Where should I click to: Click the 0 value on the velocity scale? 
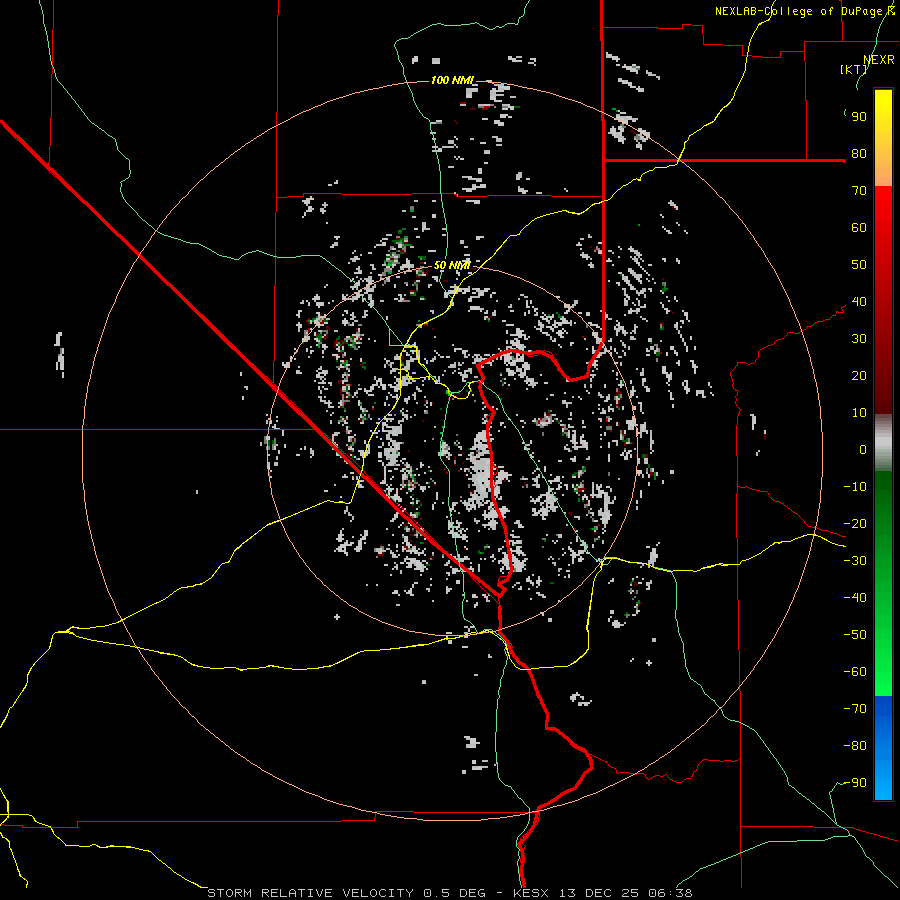tap(863, 450)
